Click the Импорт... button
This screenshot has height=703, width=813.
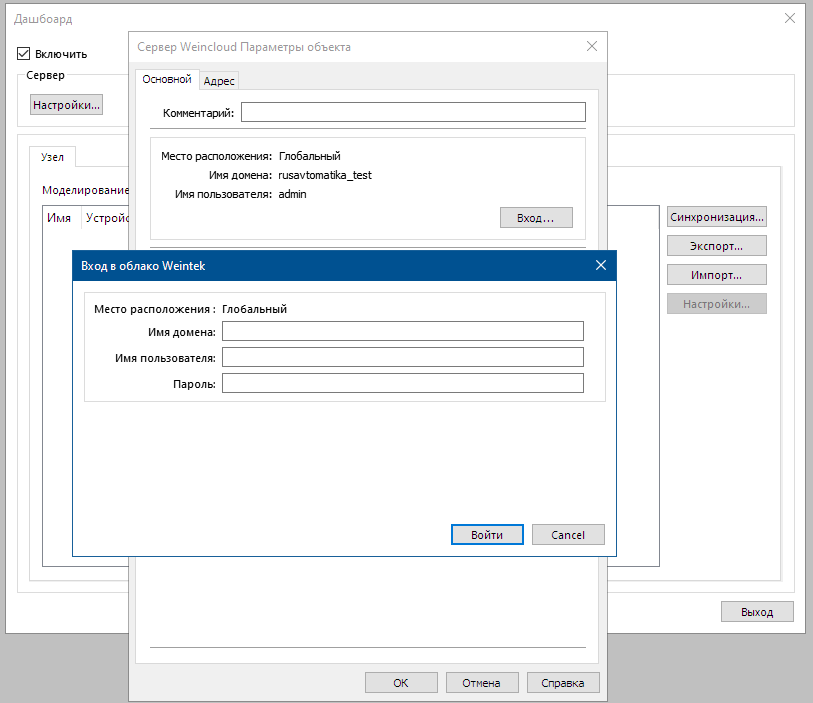click(717, 275)
